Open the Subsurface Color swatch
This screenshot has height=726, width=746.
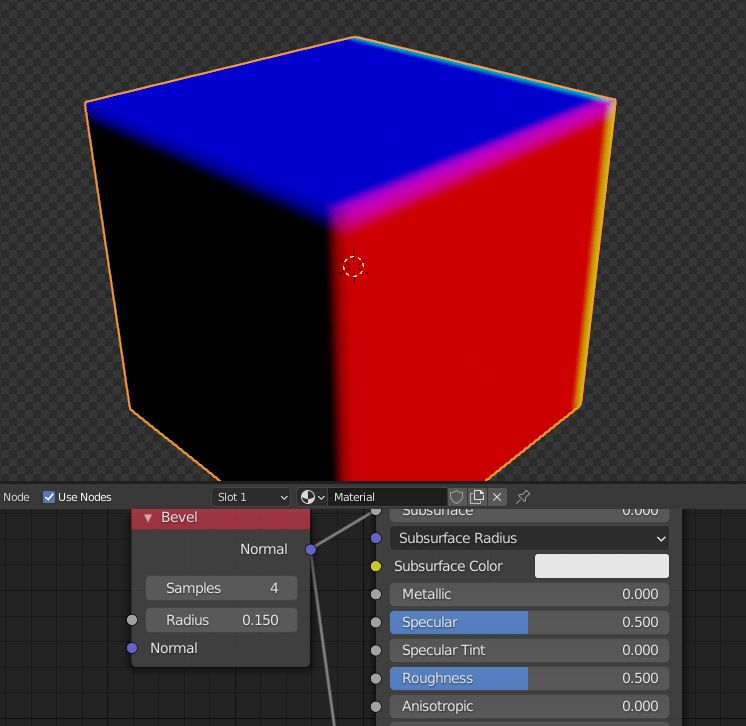[x=602, y=566]
